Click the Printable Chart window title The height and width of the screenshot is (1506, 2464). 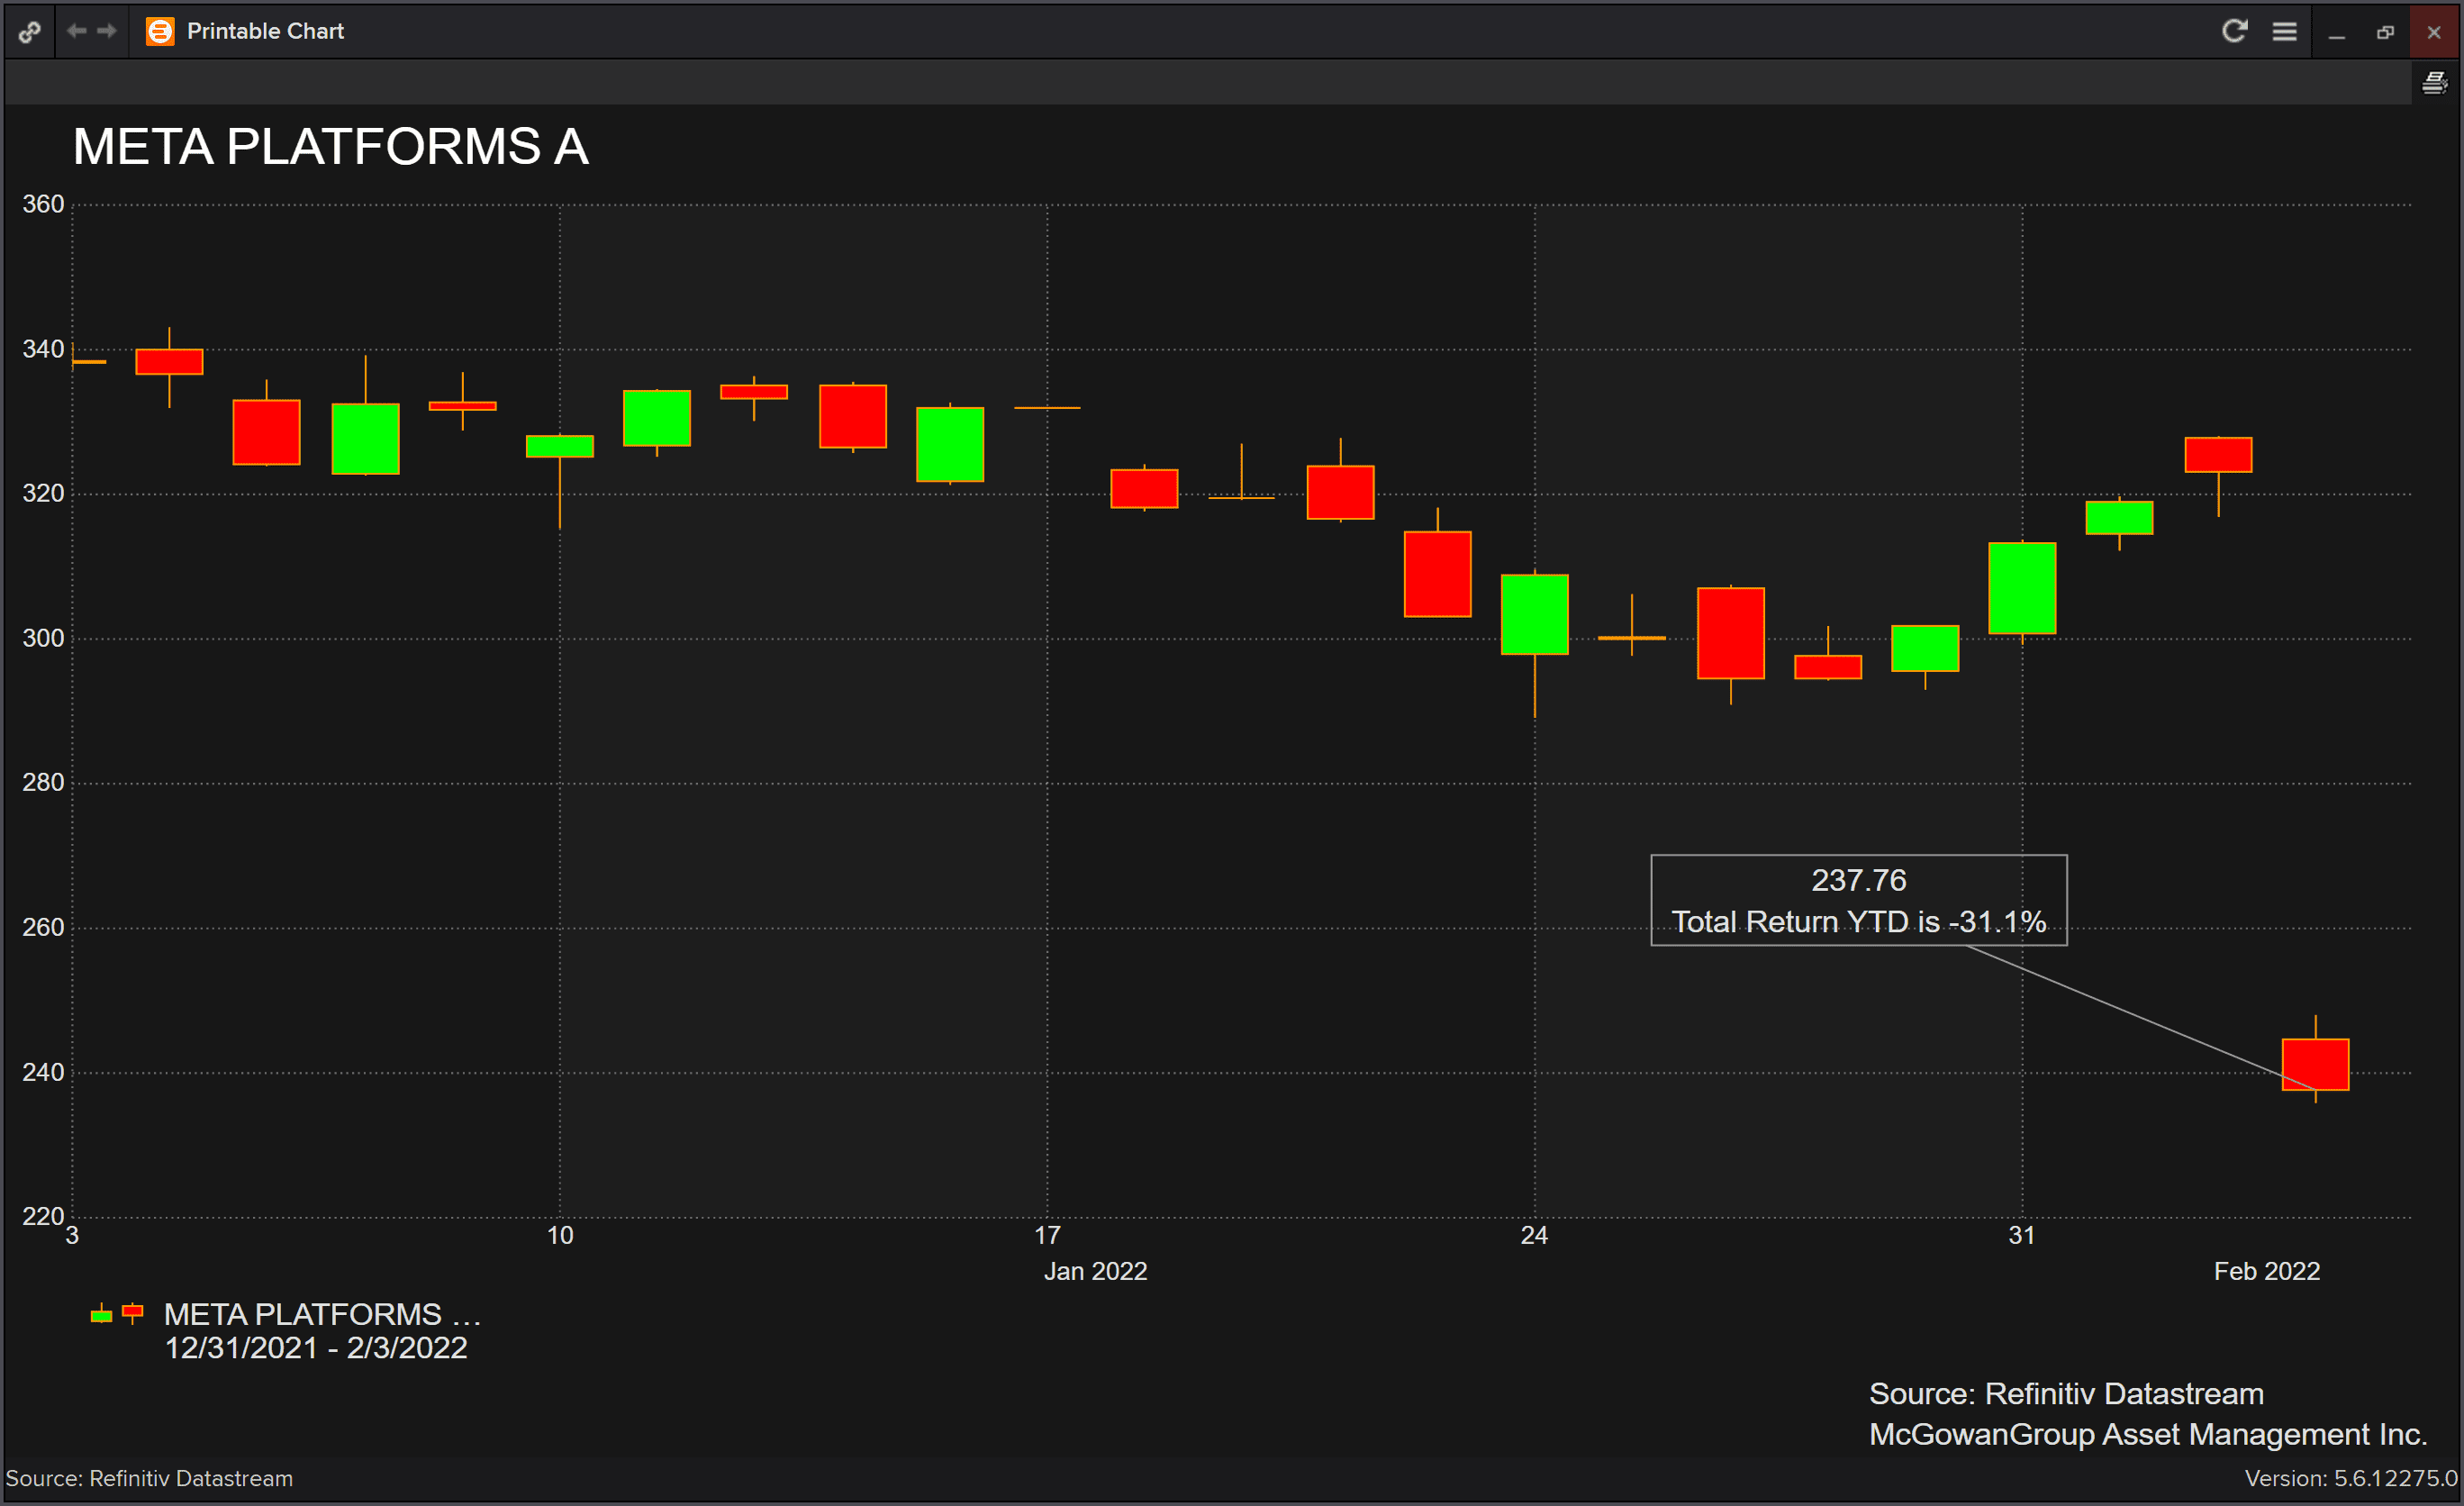click(265, 31)
